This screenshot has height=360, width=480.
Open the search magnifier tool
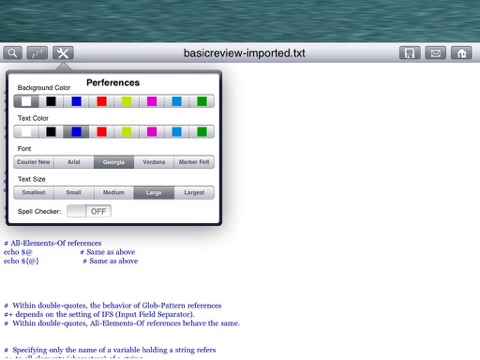click(x=13, y=53)
